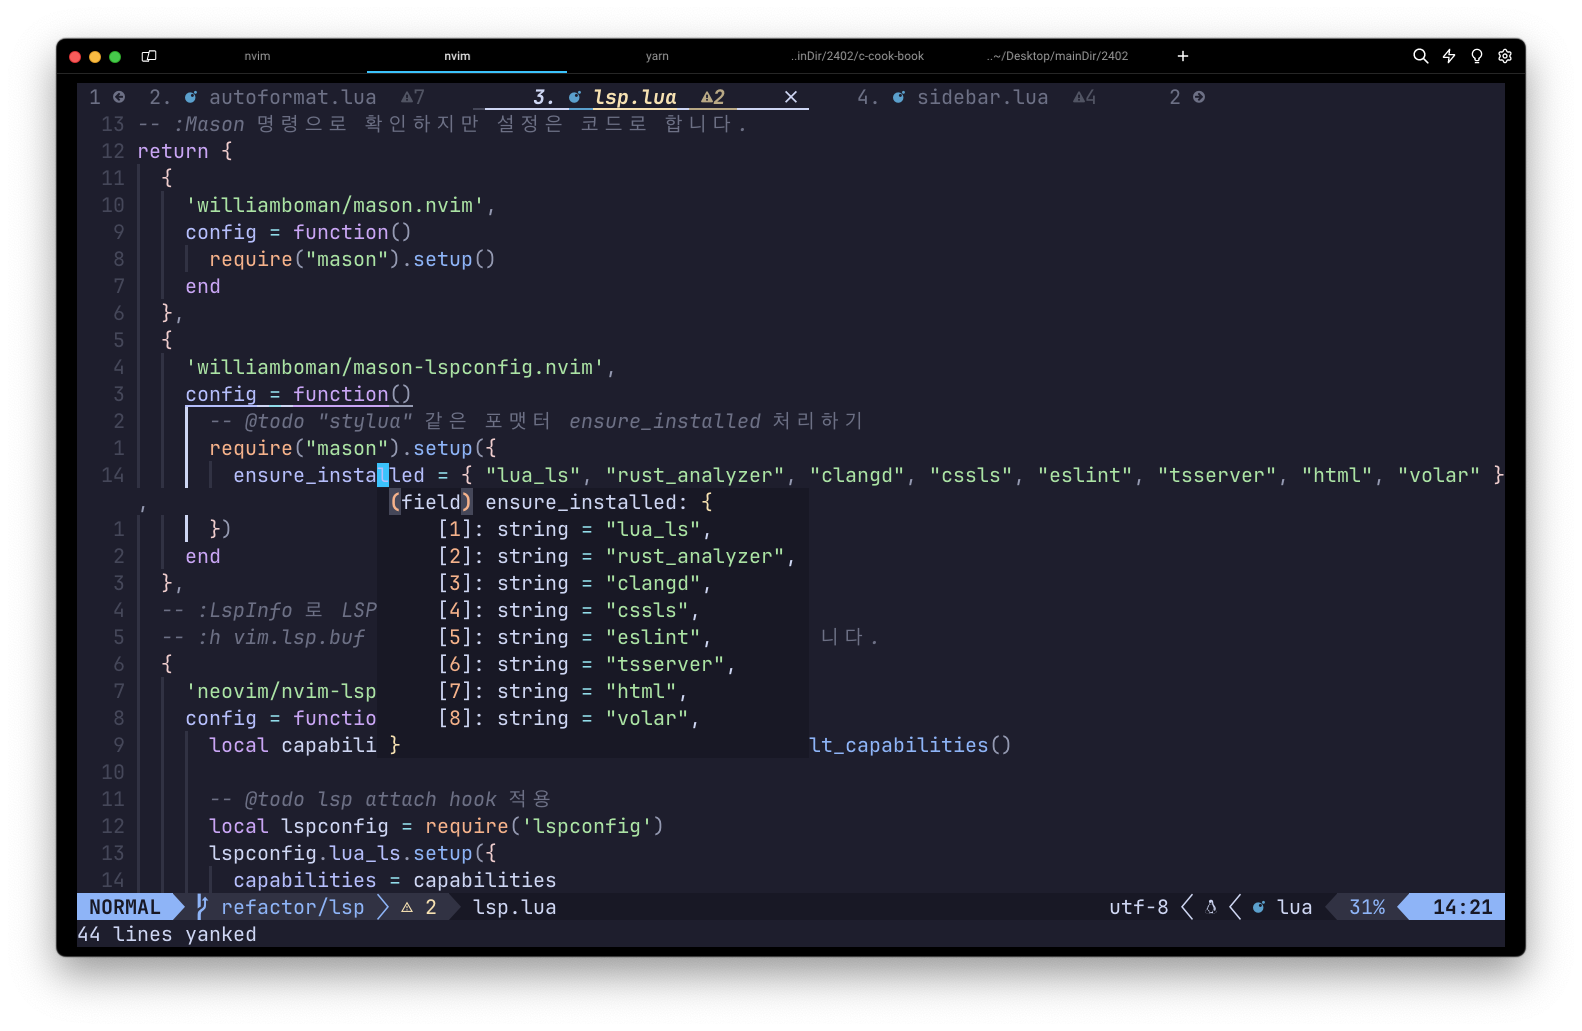
Task: Click the refactor/lsp git branch indicator
Action: coord(291,907)
